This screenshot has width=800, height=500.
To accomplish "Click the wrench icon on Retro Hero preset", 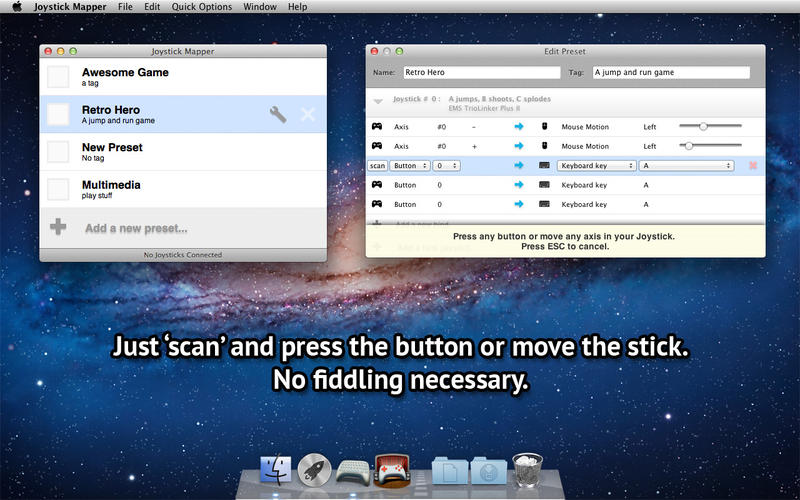I will (279, 115).
